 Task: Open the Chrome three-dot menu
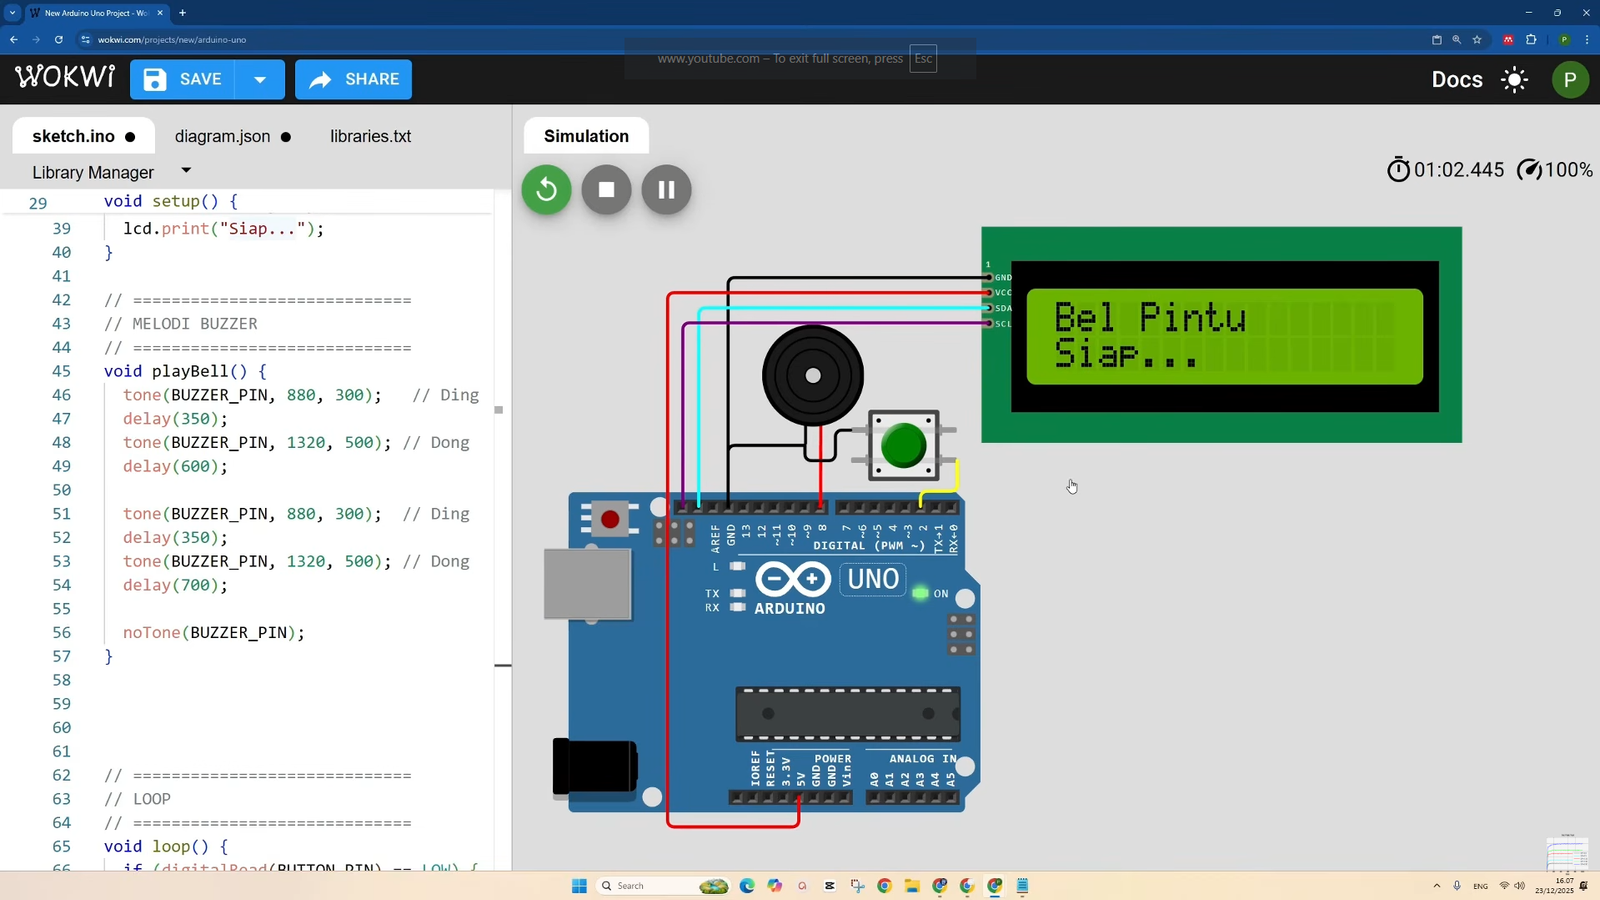(x=1587, y=40)
